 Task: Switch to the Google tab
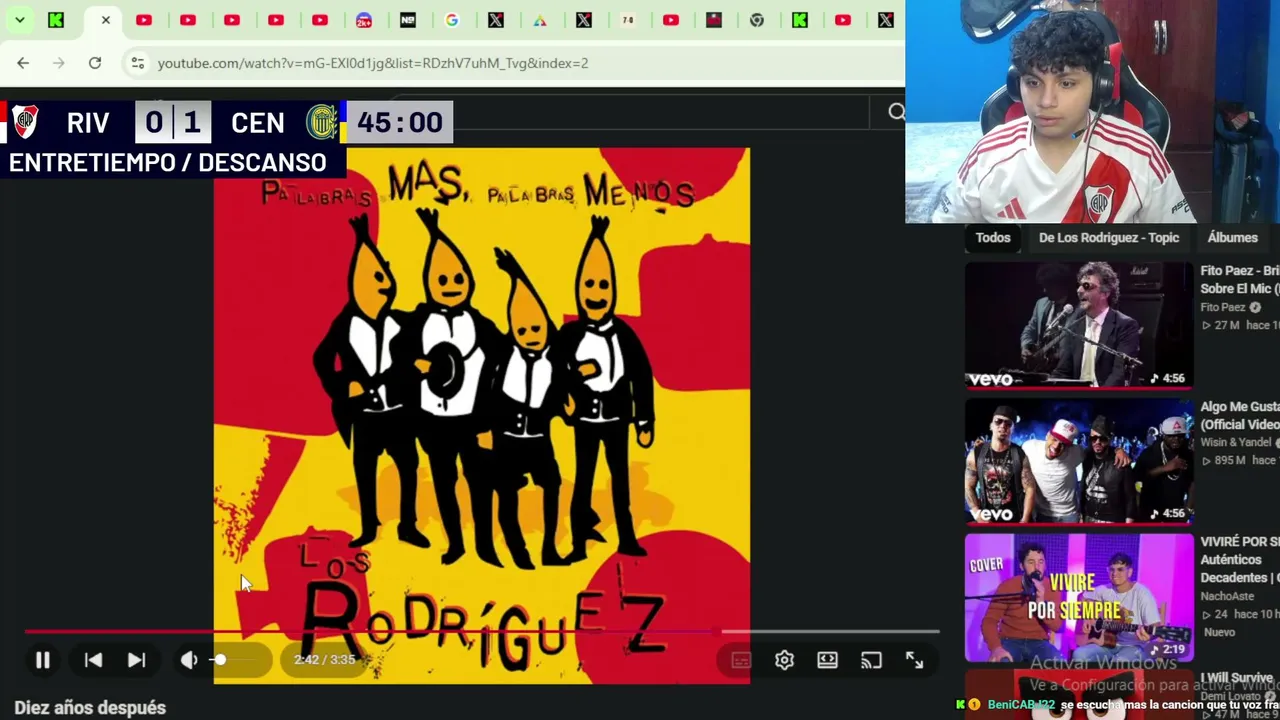(x=452, y=20)
